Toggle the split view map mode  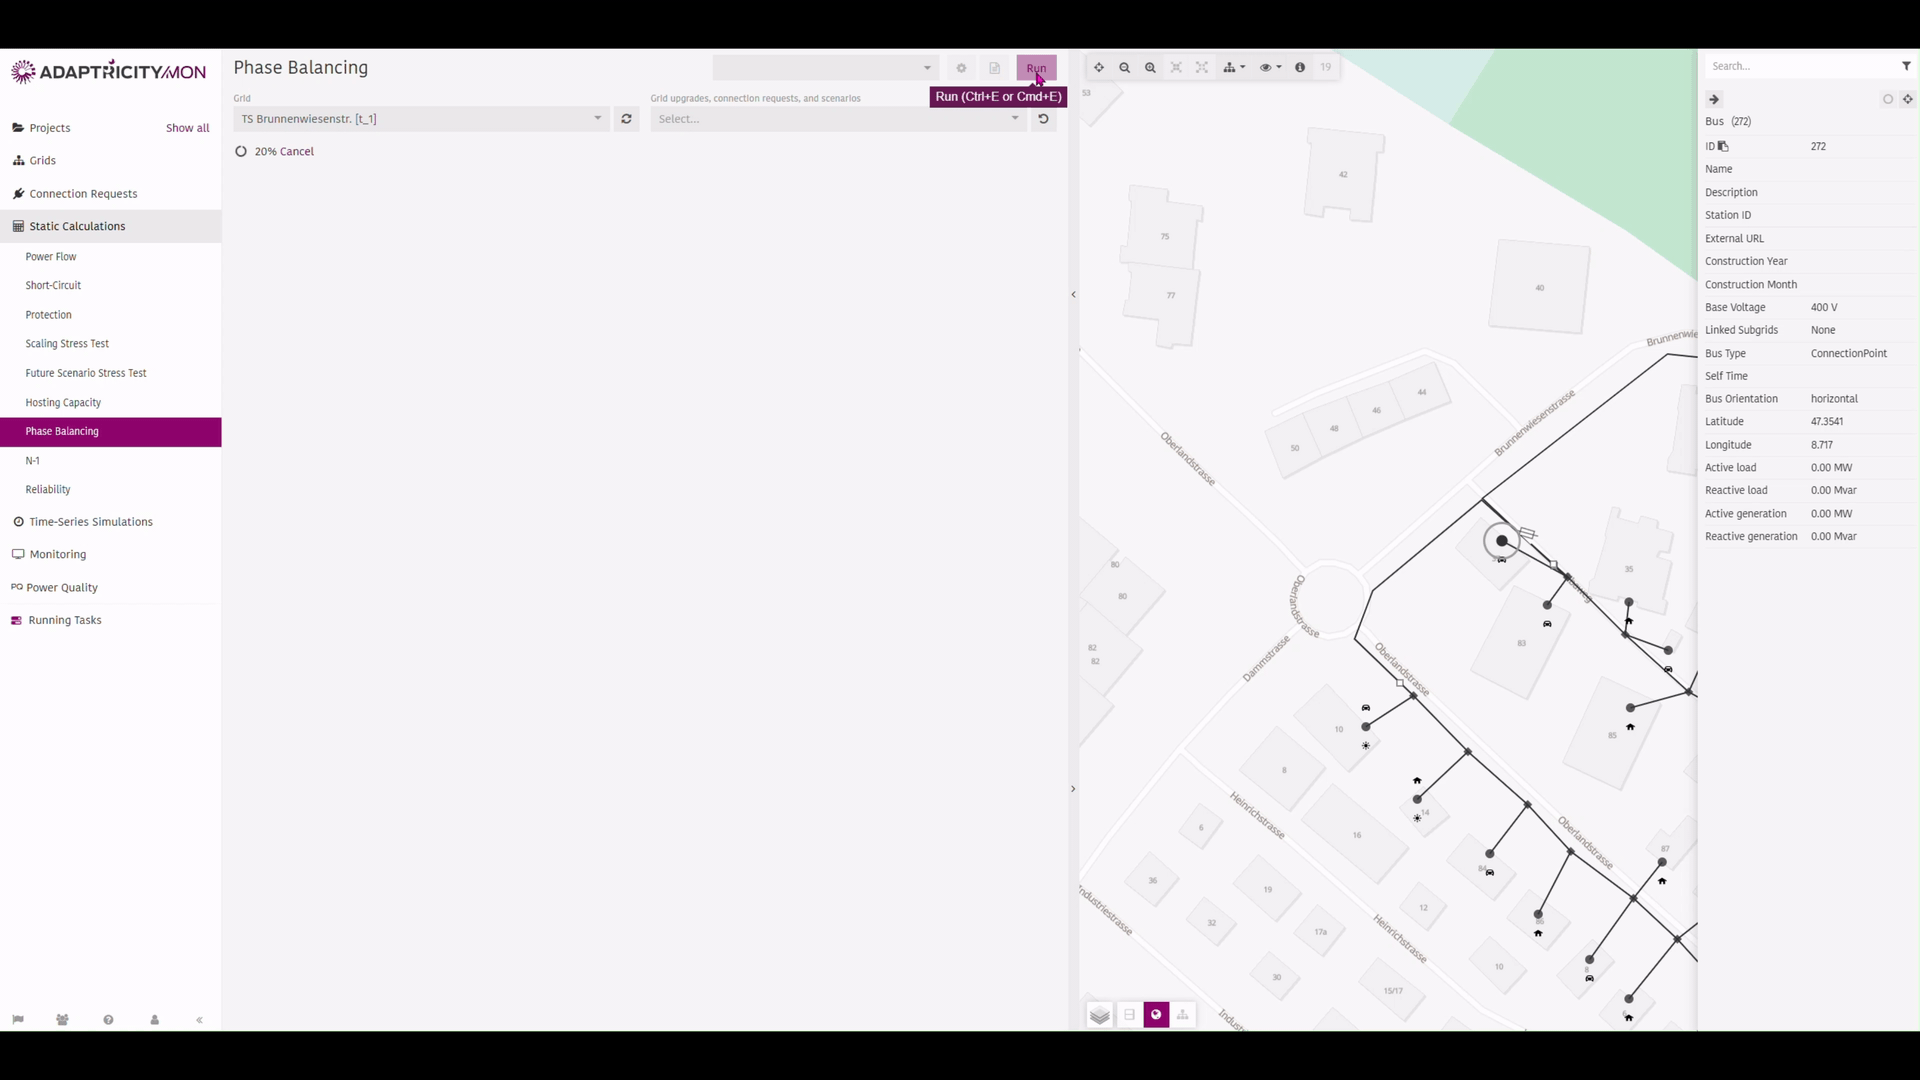pos(1129,1015)
